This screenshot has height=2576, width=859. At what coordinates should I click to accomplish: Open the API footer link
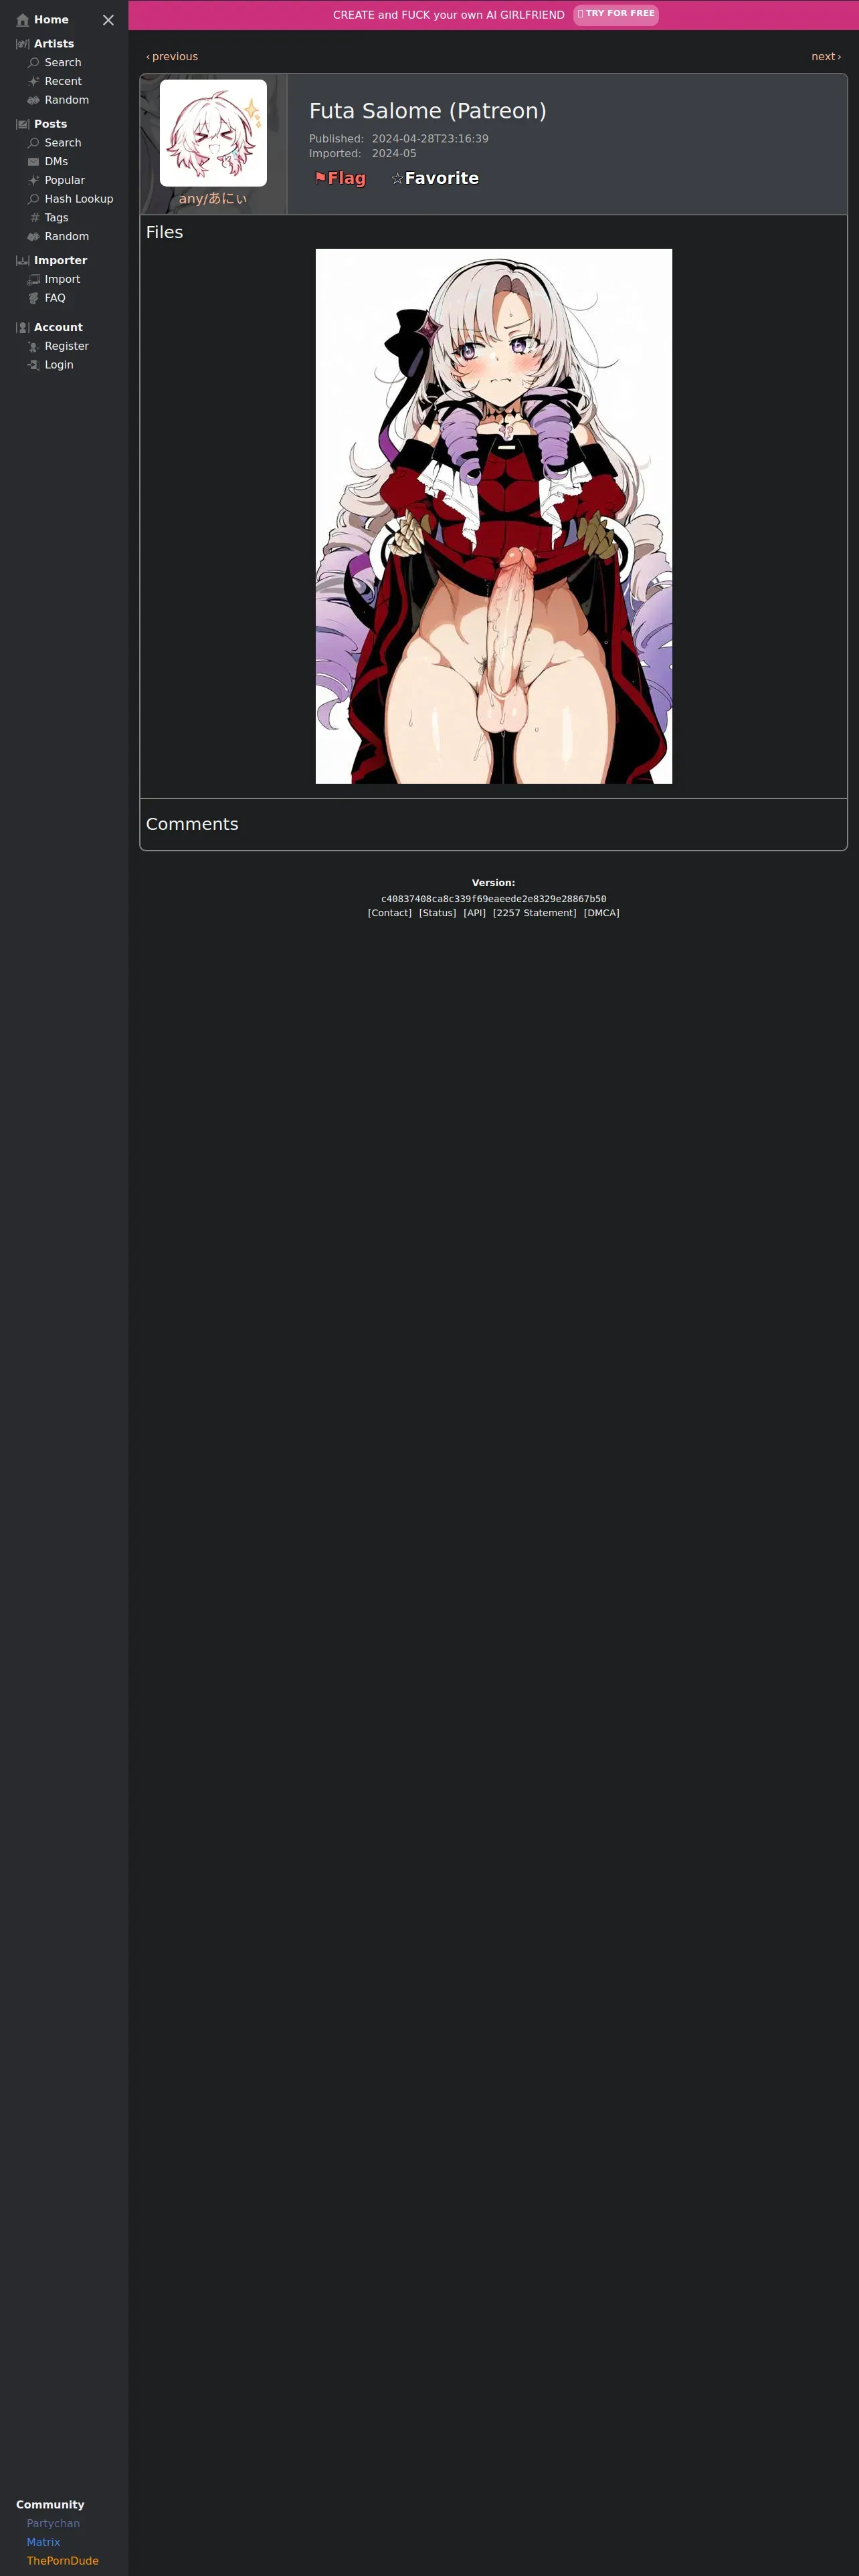click(x=475, y=913)
